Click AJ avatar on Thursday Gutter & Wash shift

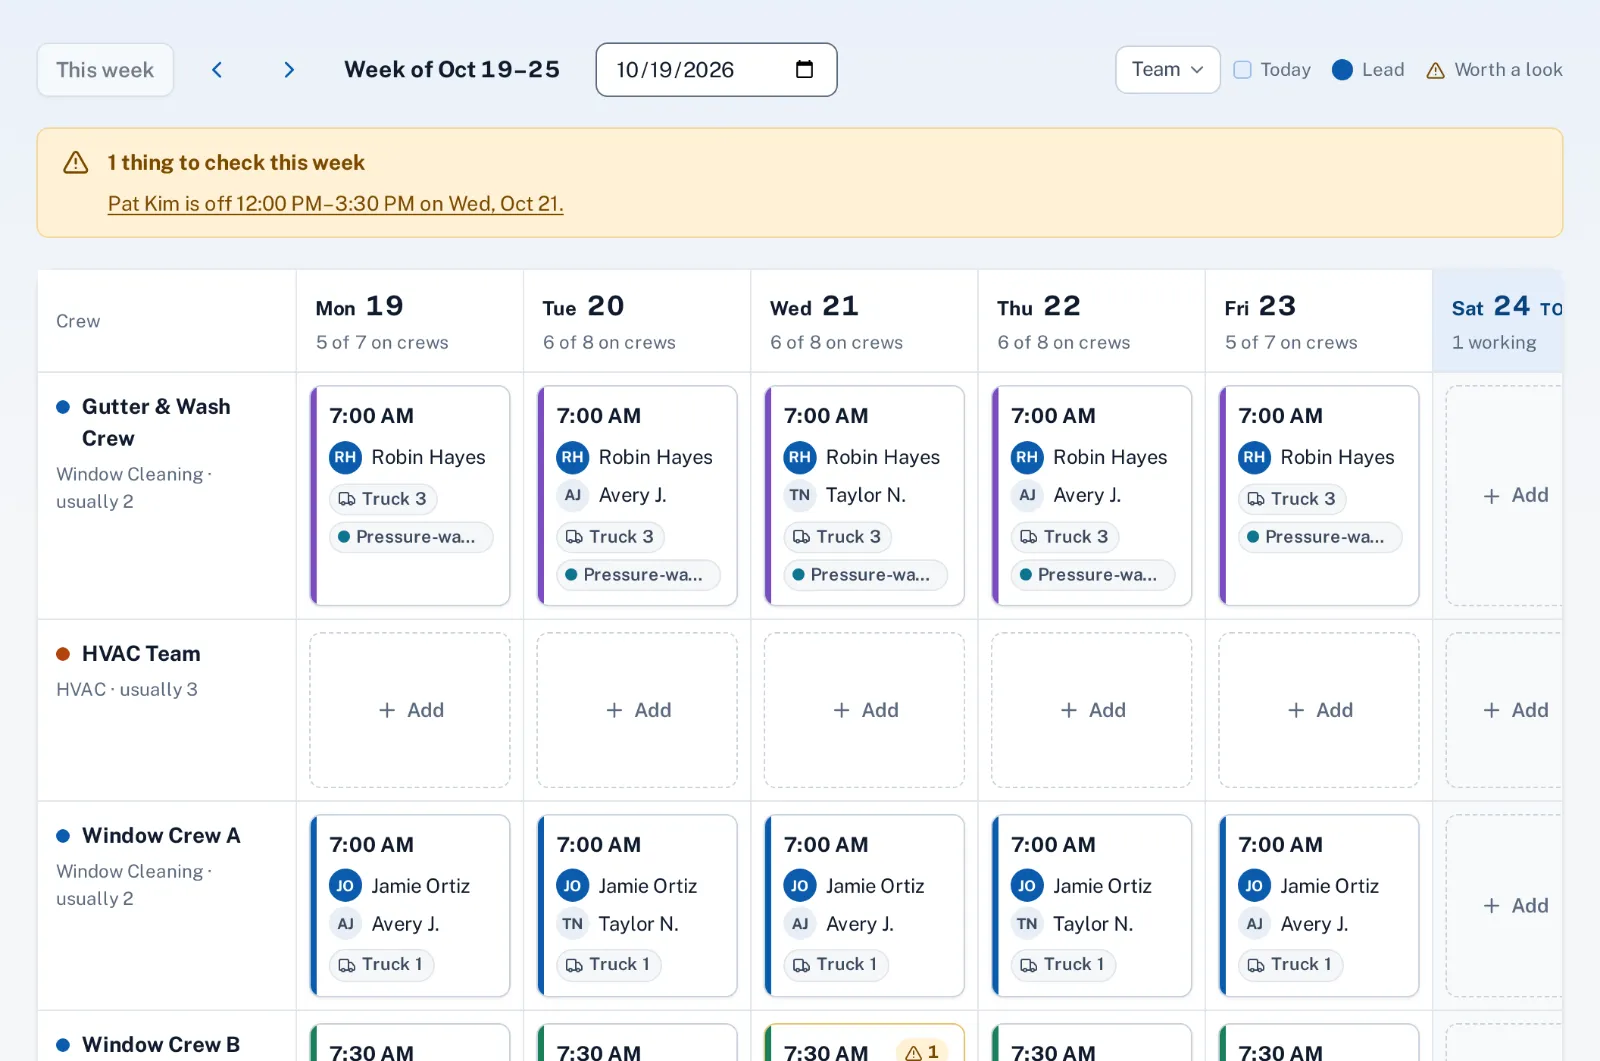click(x=1027, y=495)
